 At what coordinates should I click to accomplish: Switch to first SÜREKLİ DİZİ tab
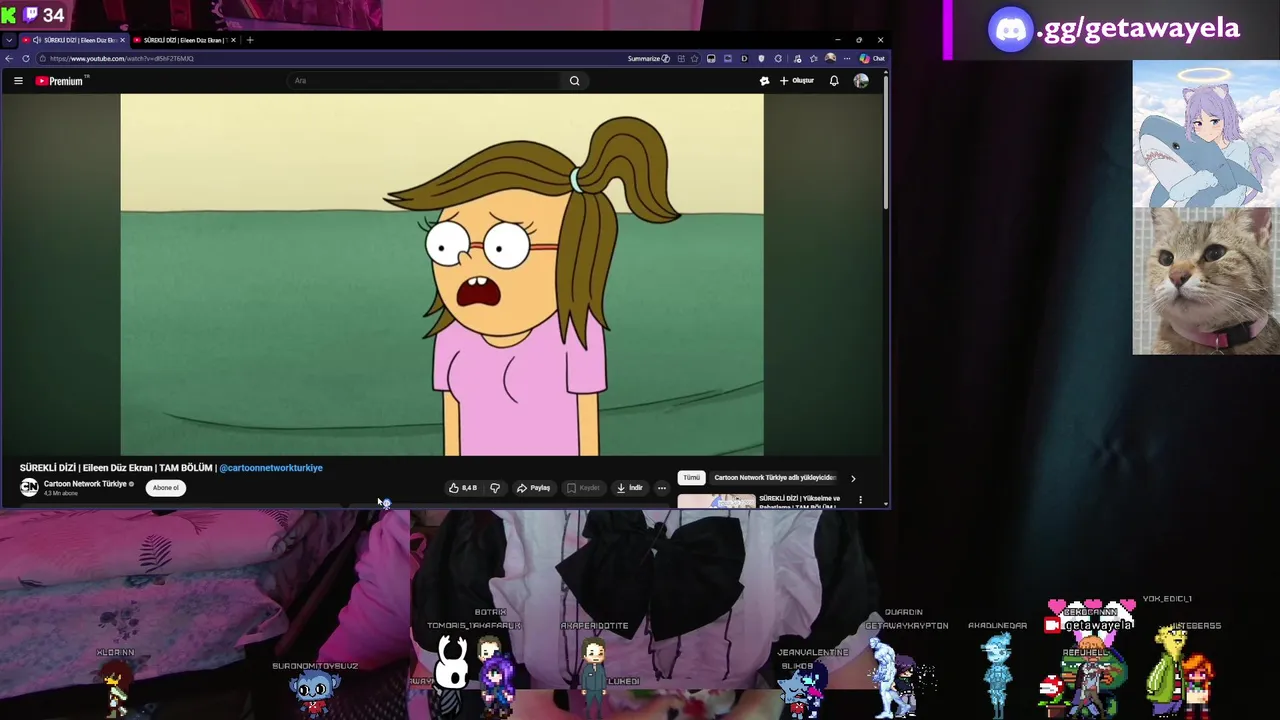74,40
